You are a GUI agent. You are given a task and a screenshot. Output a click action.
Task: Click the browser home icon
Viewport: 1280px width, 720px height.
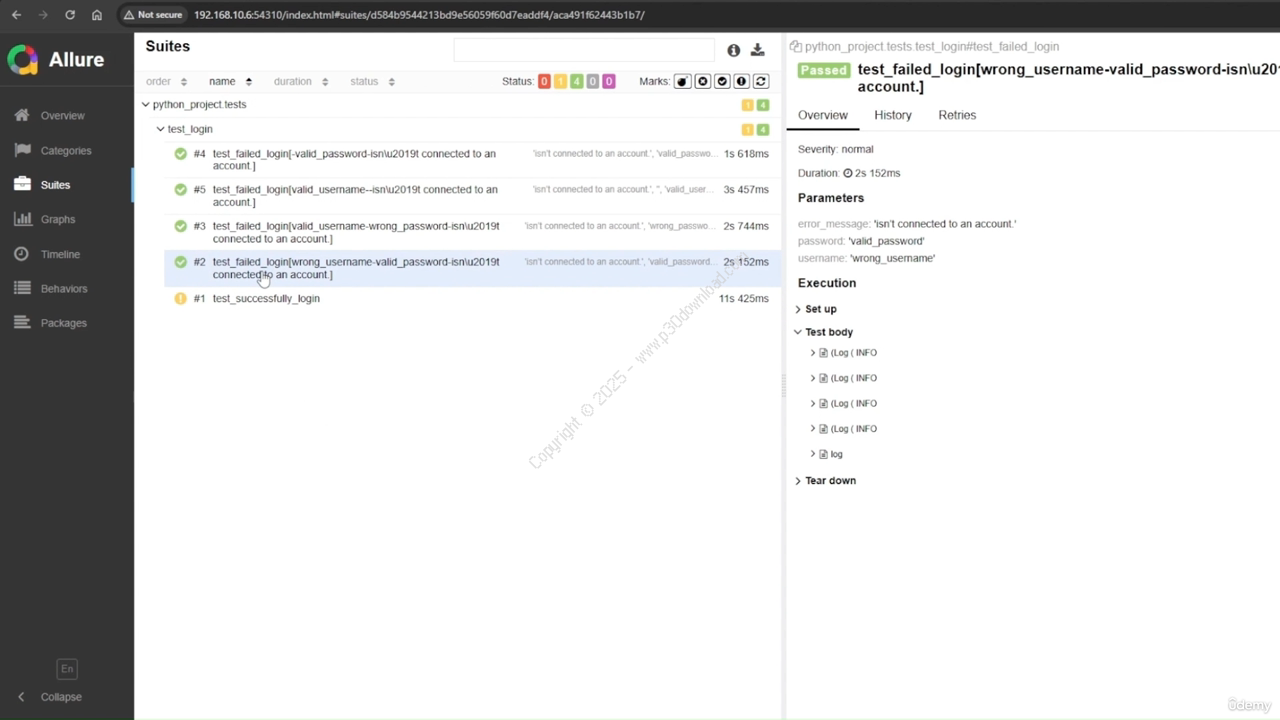click(x=97, y=15)
